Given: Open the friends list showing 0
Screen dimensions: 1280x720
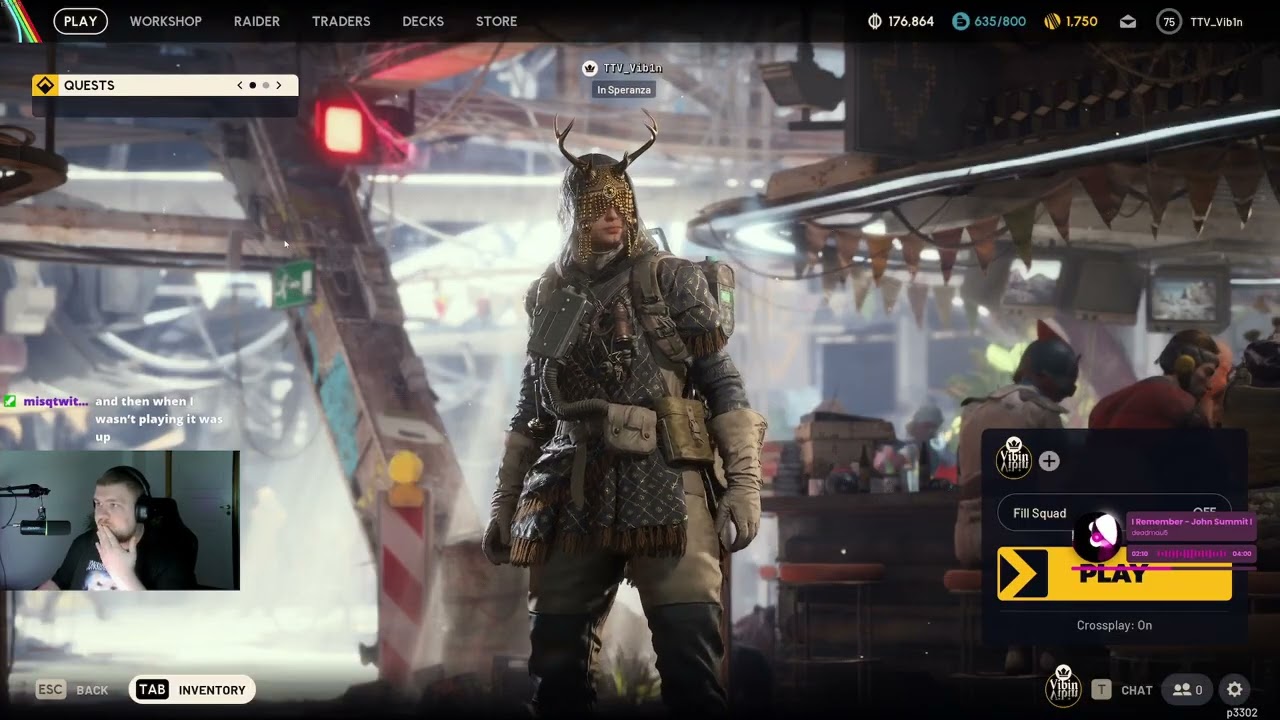Looking at the screenshot, I should (x=1188, y=689).
